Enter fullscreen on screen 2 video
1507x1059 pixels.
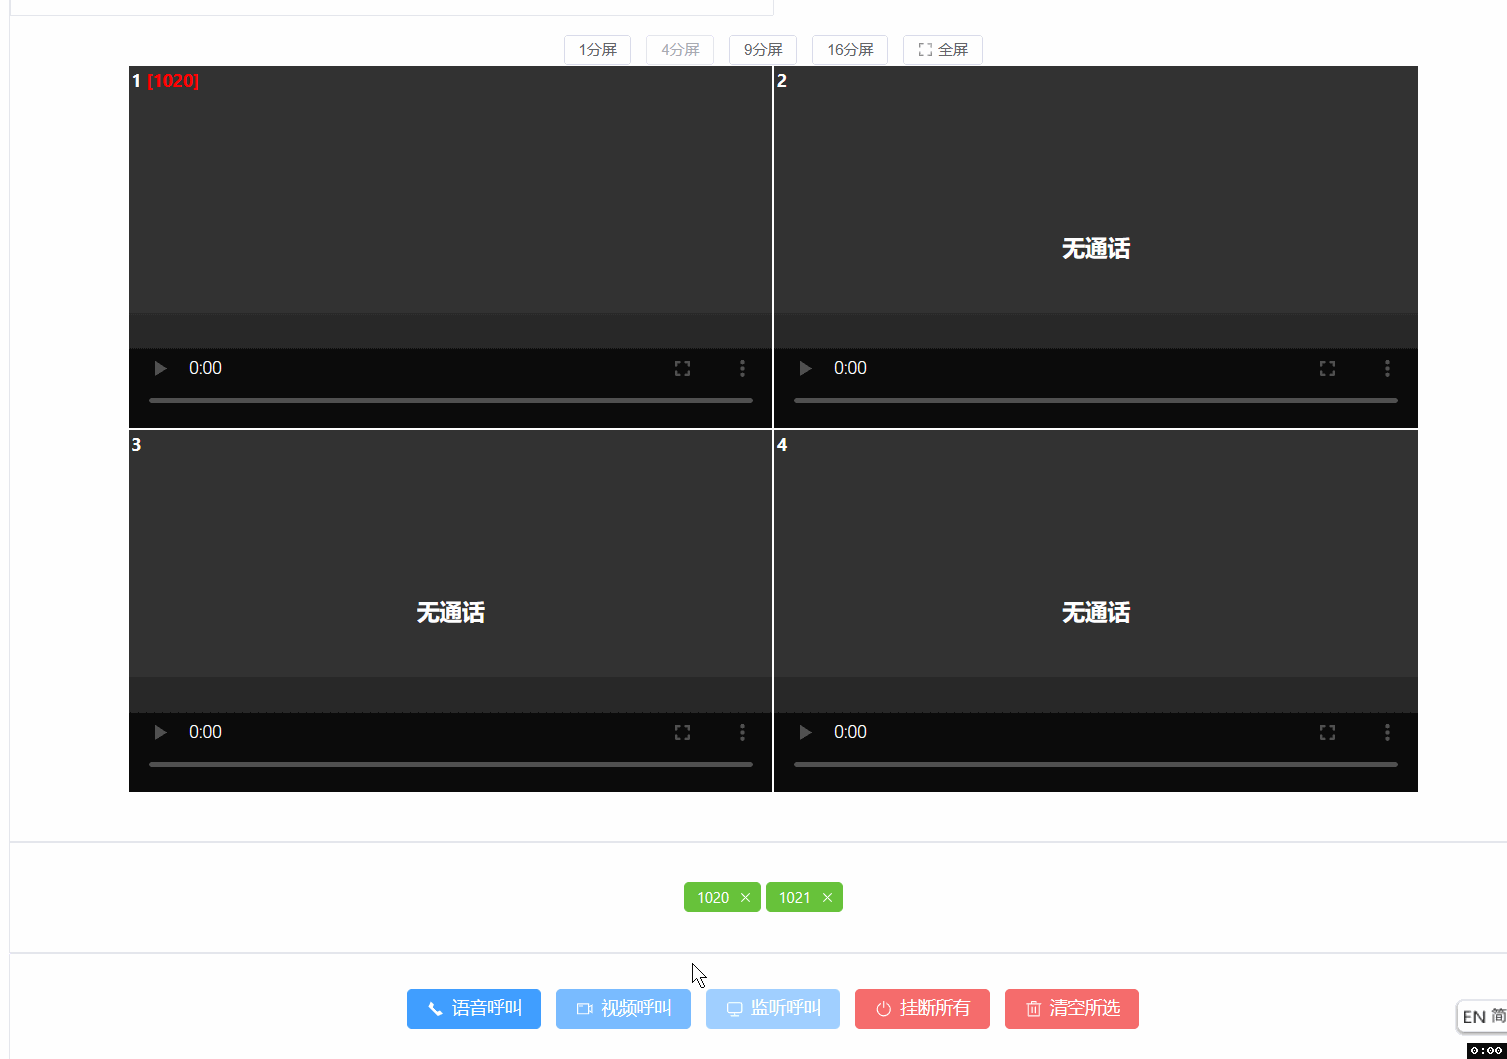point(1327,368)
